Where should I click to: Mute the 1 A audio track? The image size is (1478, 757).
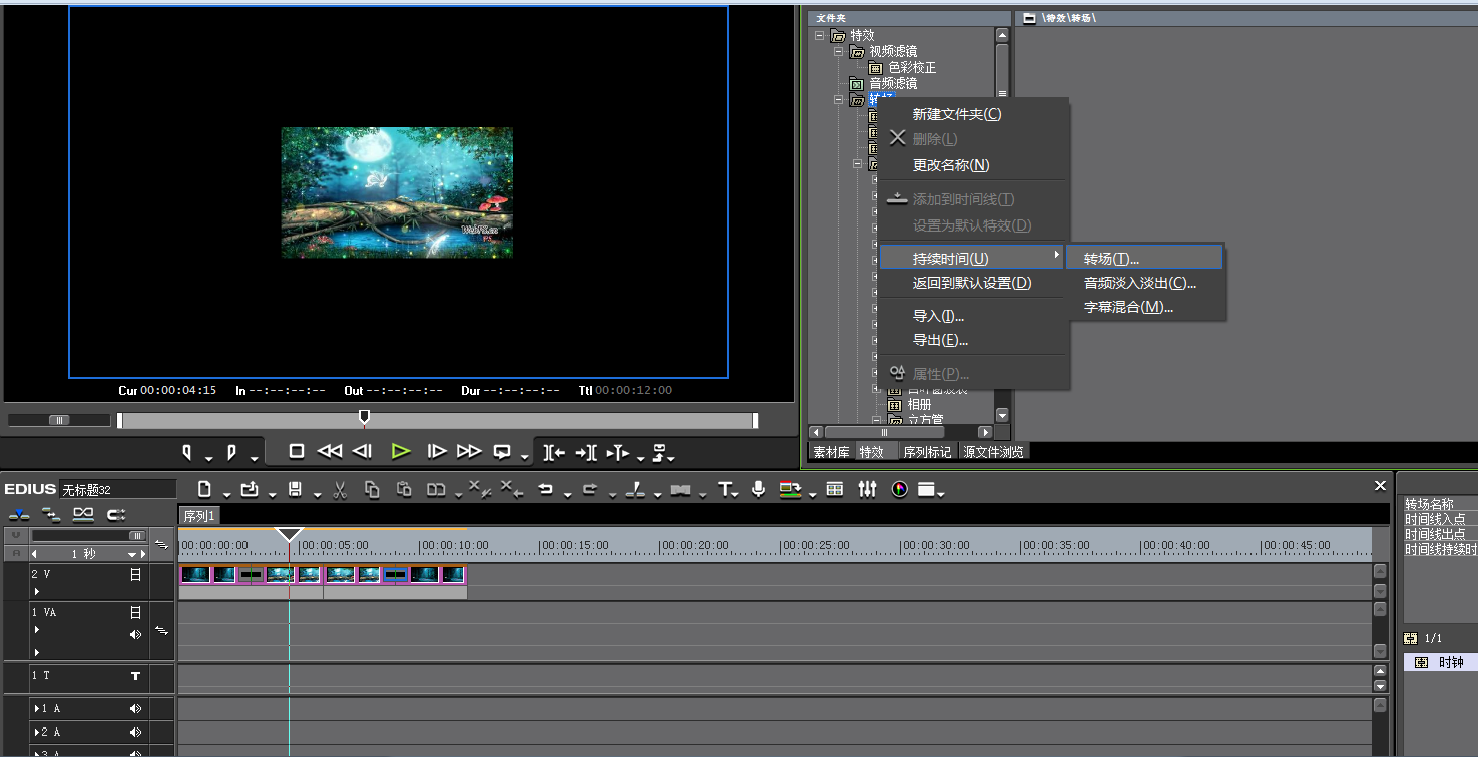135,708
